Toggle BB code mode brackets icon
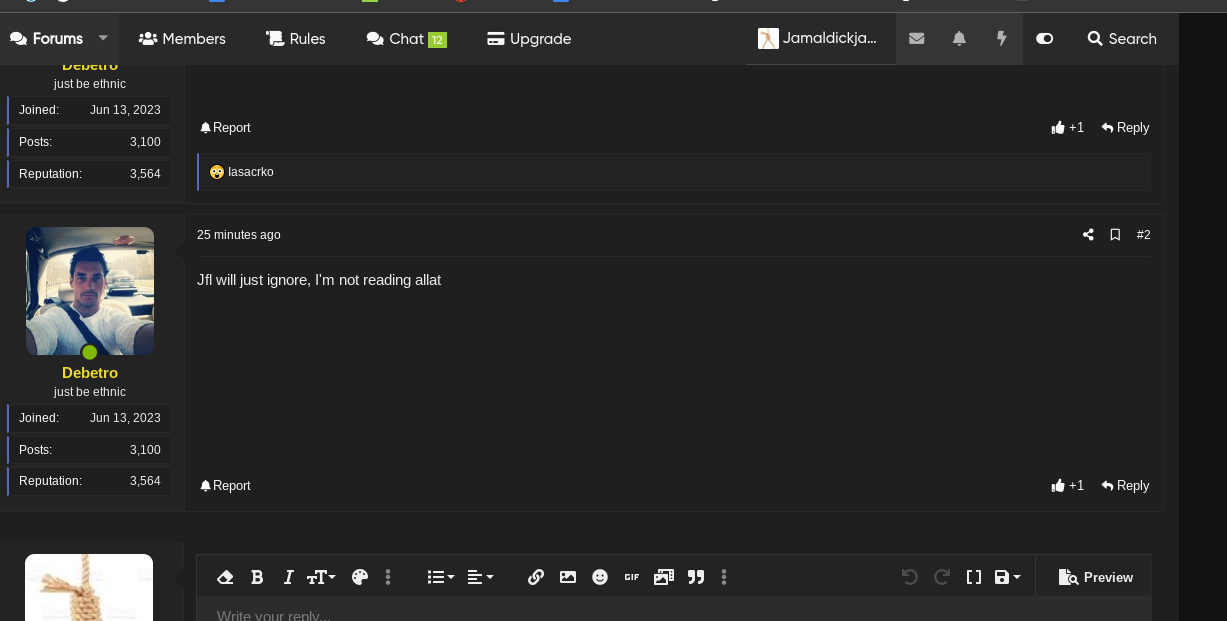The image size is (1227, 621). tap(973, 577)
